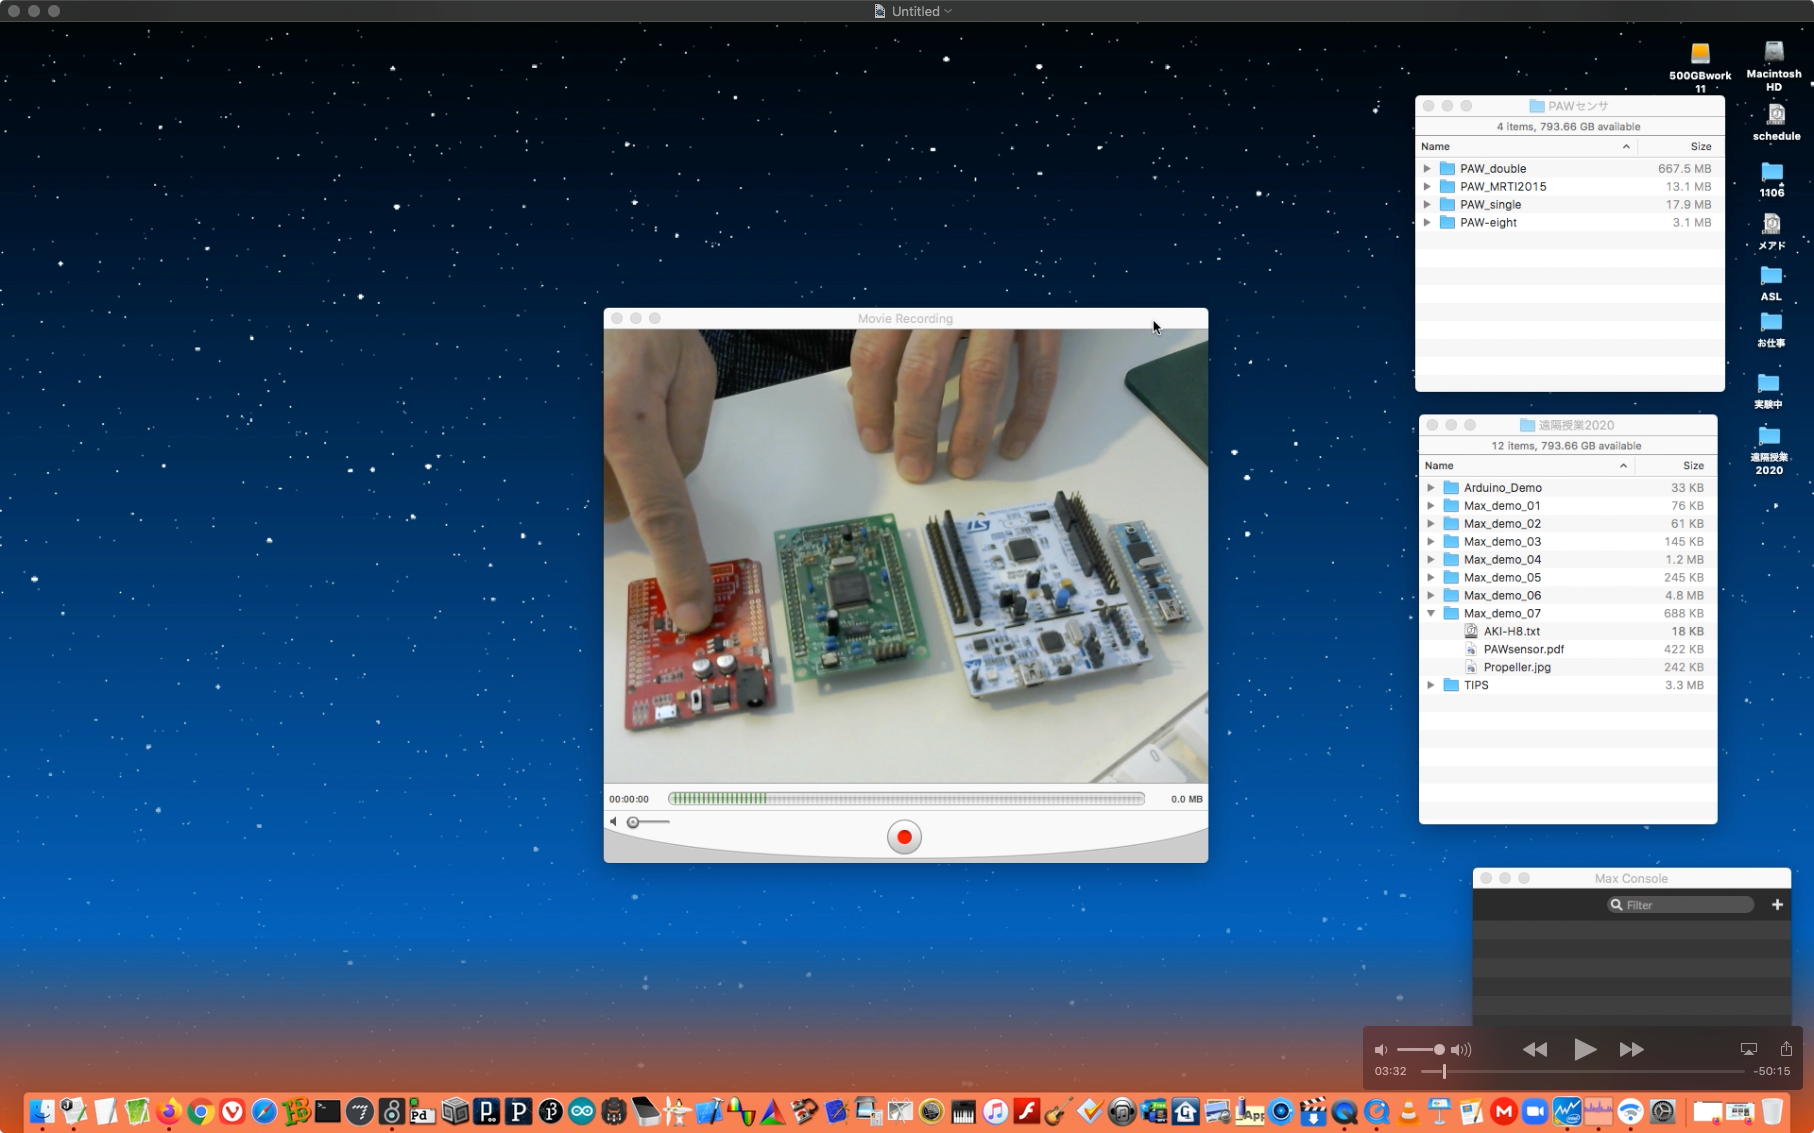Launch Safari from the Dock
This screenshot has width=1814, height=1133.
coord(264,1111)
